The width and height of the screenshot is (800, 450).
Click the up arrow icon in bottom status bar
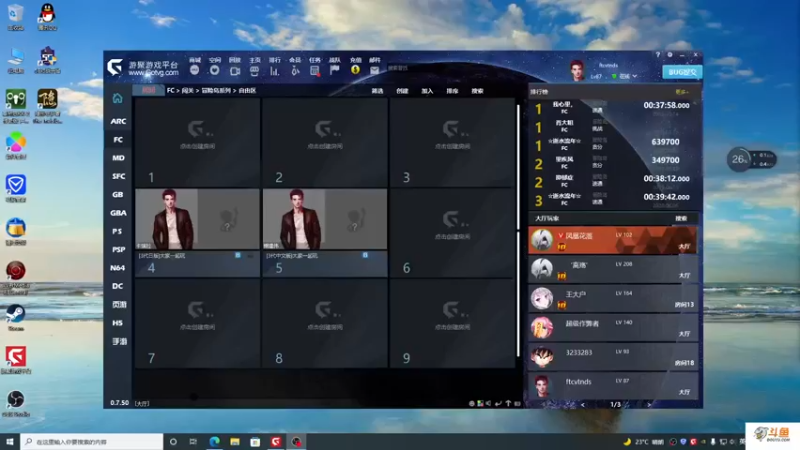click(508, 403)
